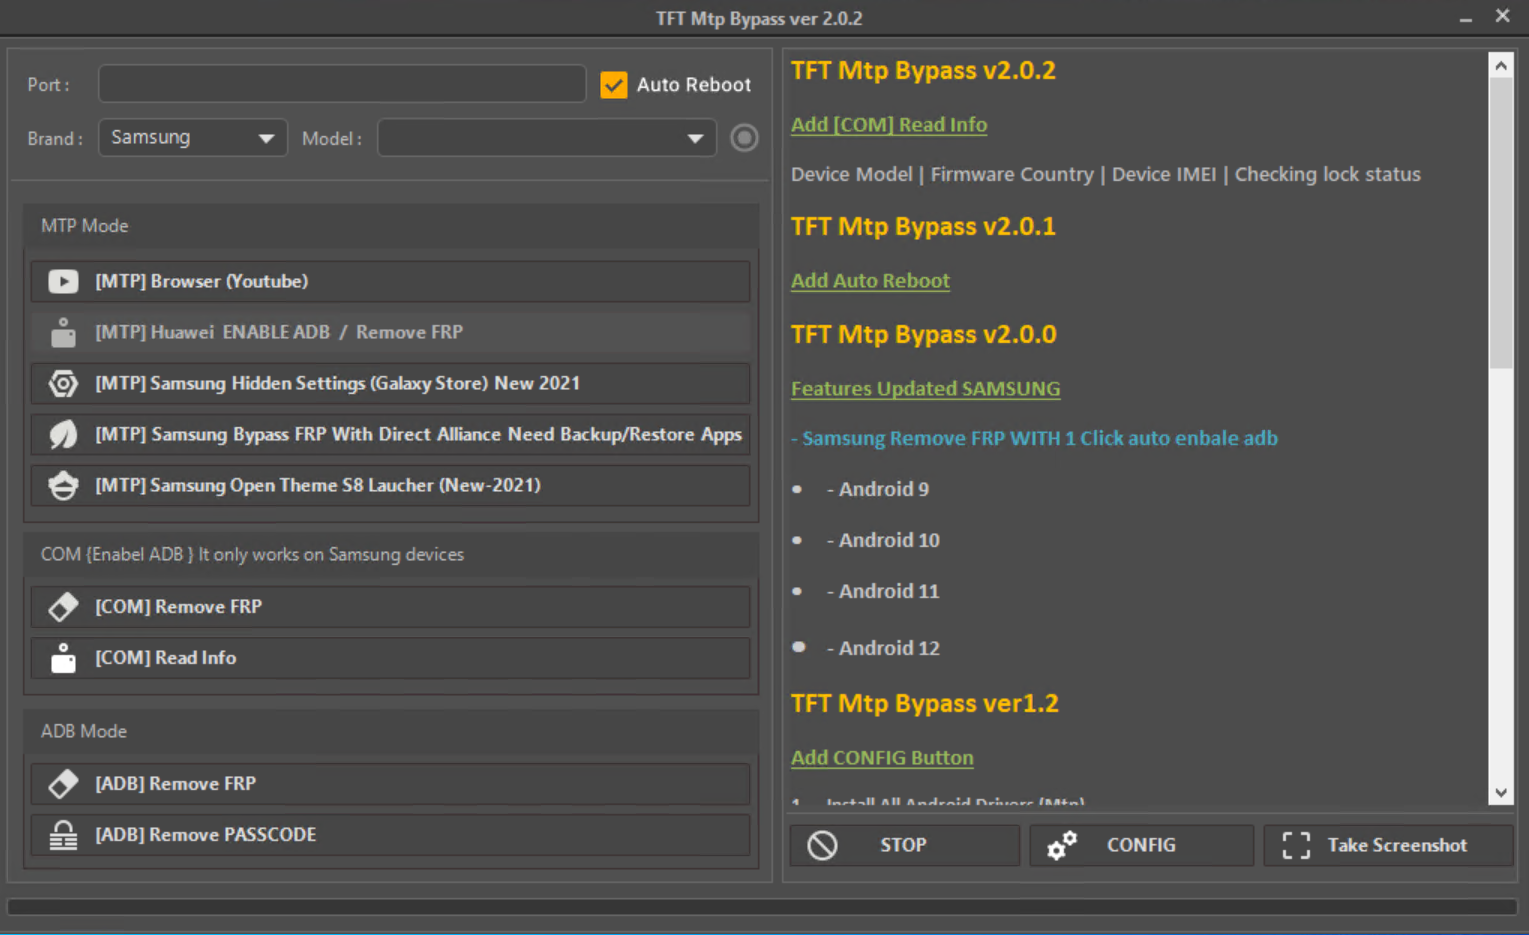Click the stop circle icon
Screen dimensions: 1529x935
pos(822,845)
